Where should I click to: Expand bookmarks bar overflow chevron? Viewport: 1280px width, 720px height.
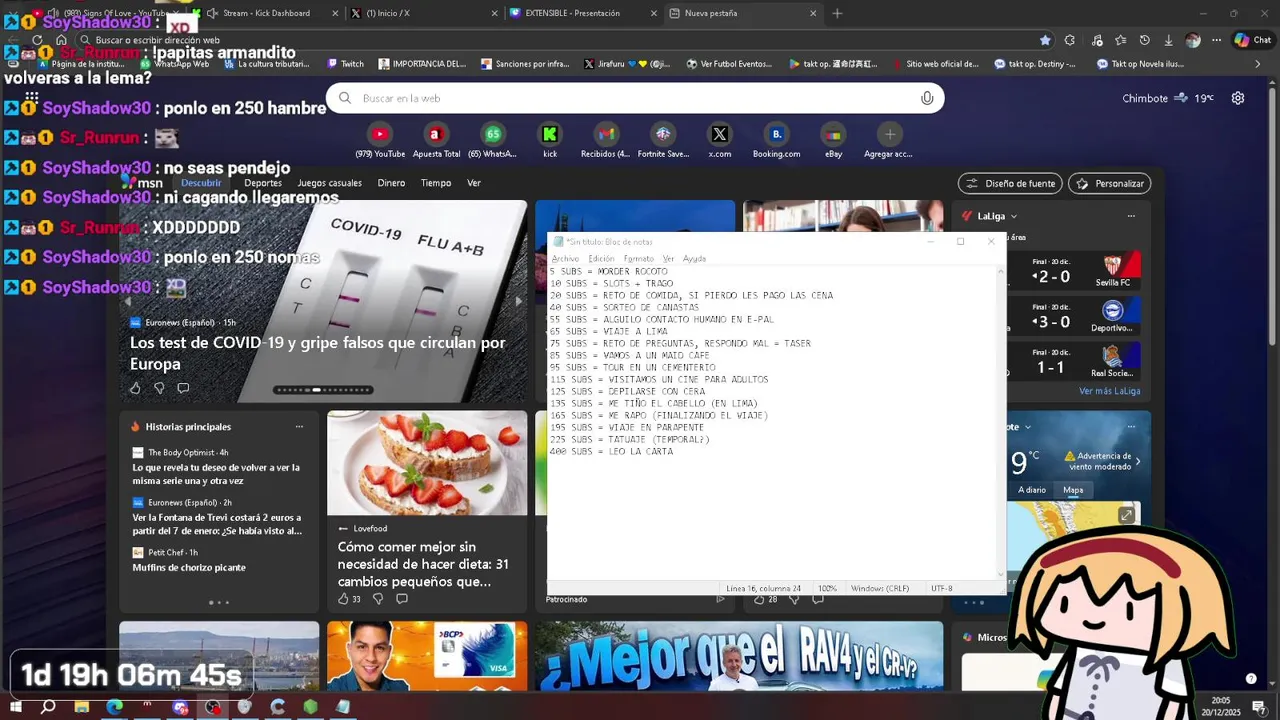pyautogui.click(x=1258, y=64)
